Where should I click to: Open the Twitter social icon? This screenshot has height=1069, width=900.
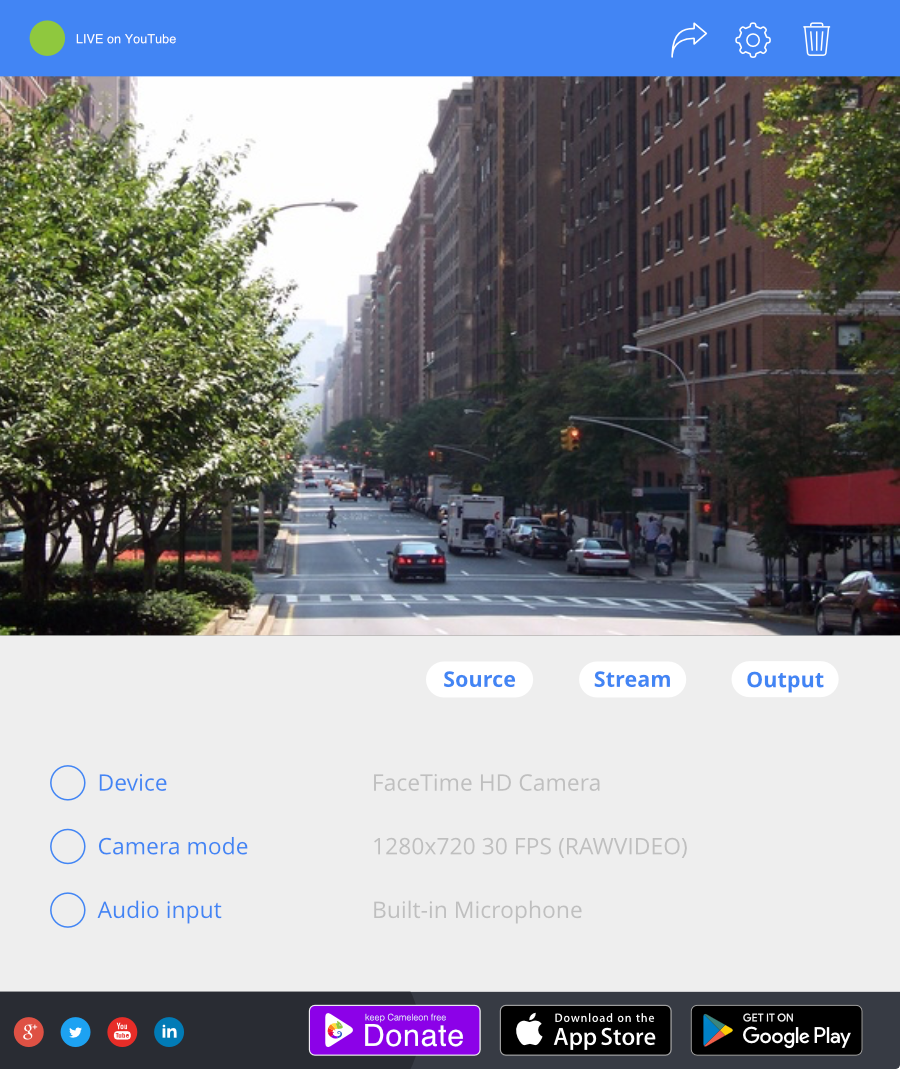[x=75, y=1032]
